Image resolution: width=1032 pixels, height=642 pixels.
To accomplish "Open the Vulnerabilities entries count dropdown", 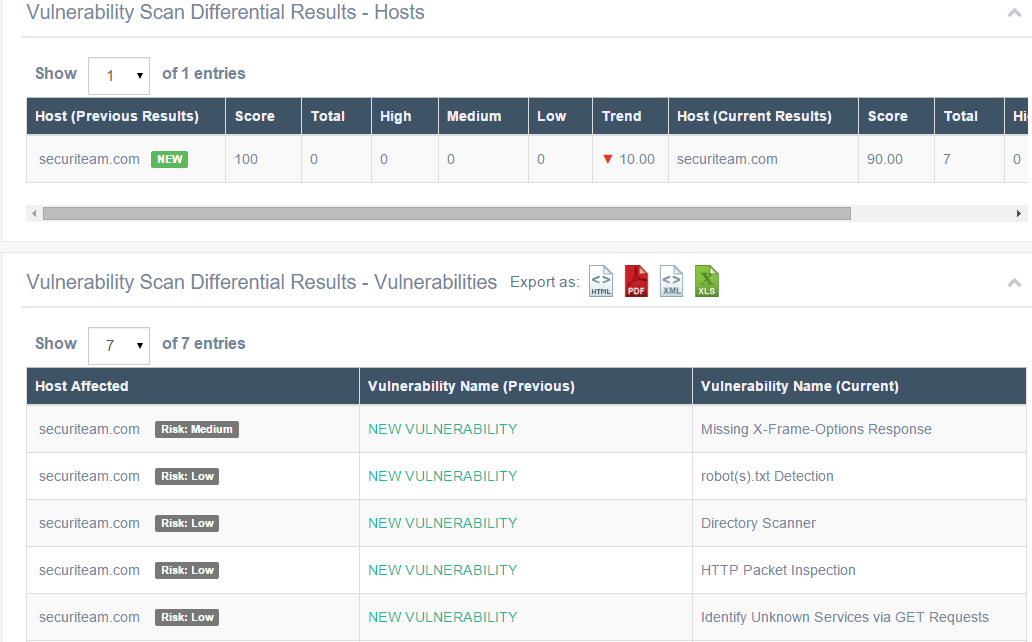I will pyautogui.click(x=119, y=345).
